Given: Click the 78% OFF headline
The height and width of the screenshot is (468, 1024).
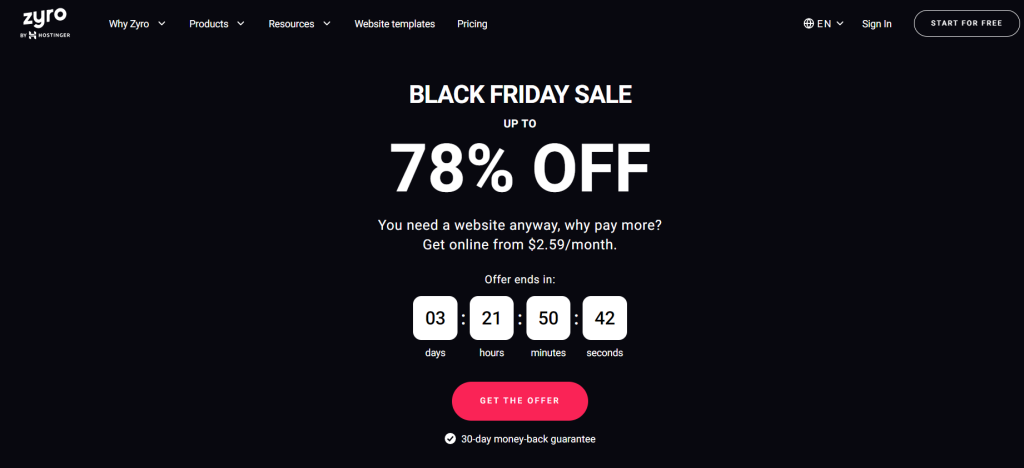Looking at the screenshot, I should [x=520, y=167].
